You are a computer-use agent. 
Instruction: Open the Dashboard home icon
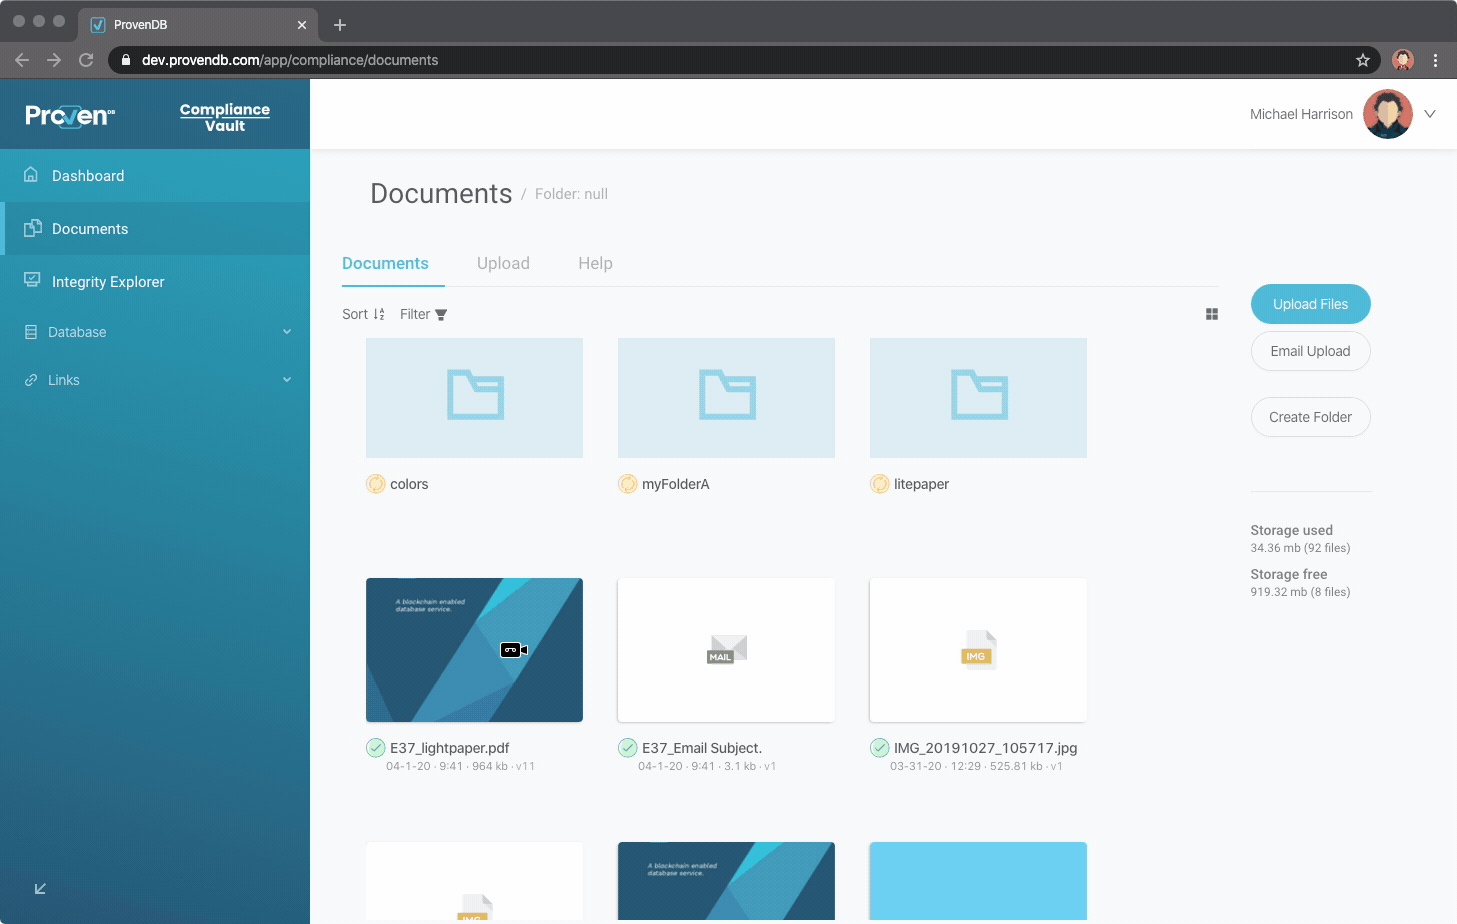(x=31, y=175)
